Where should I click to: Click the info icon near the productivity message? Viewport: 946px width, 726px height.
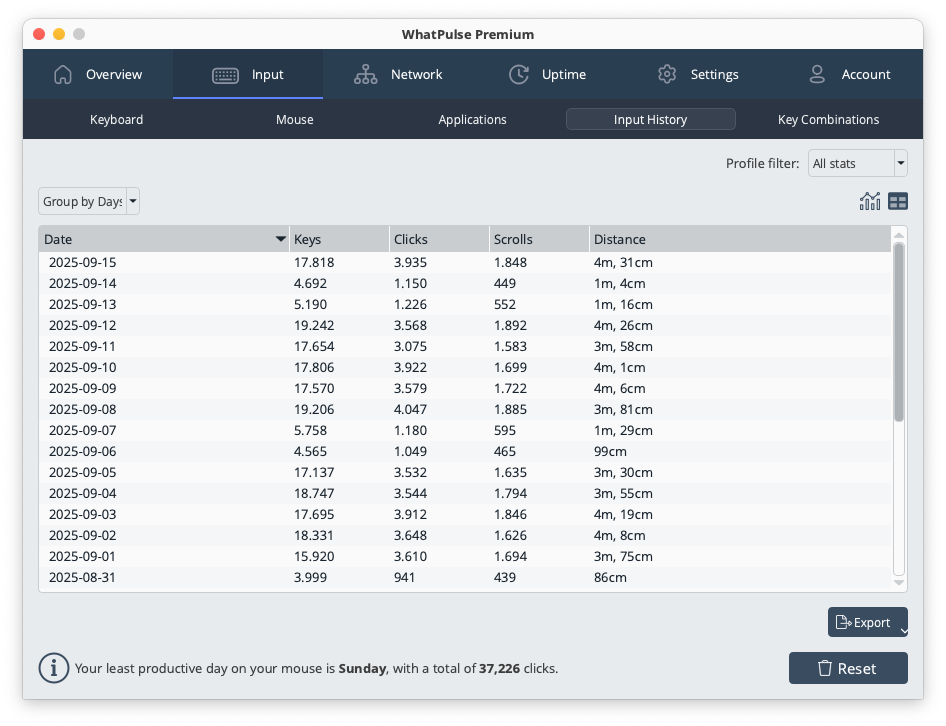[x=54, y=668]
